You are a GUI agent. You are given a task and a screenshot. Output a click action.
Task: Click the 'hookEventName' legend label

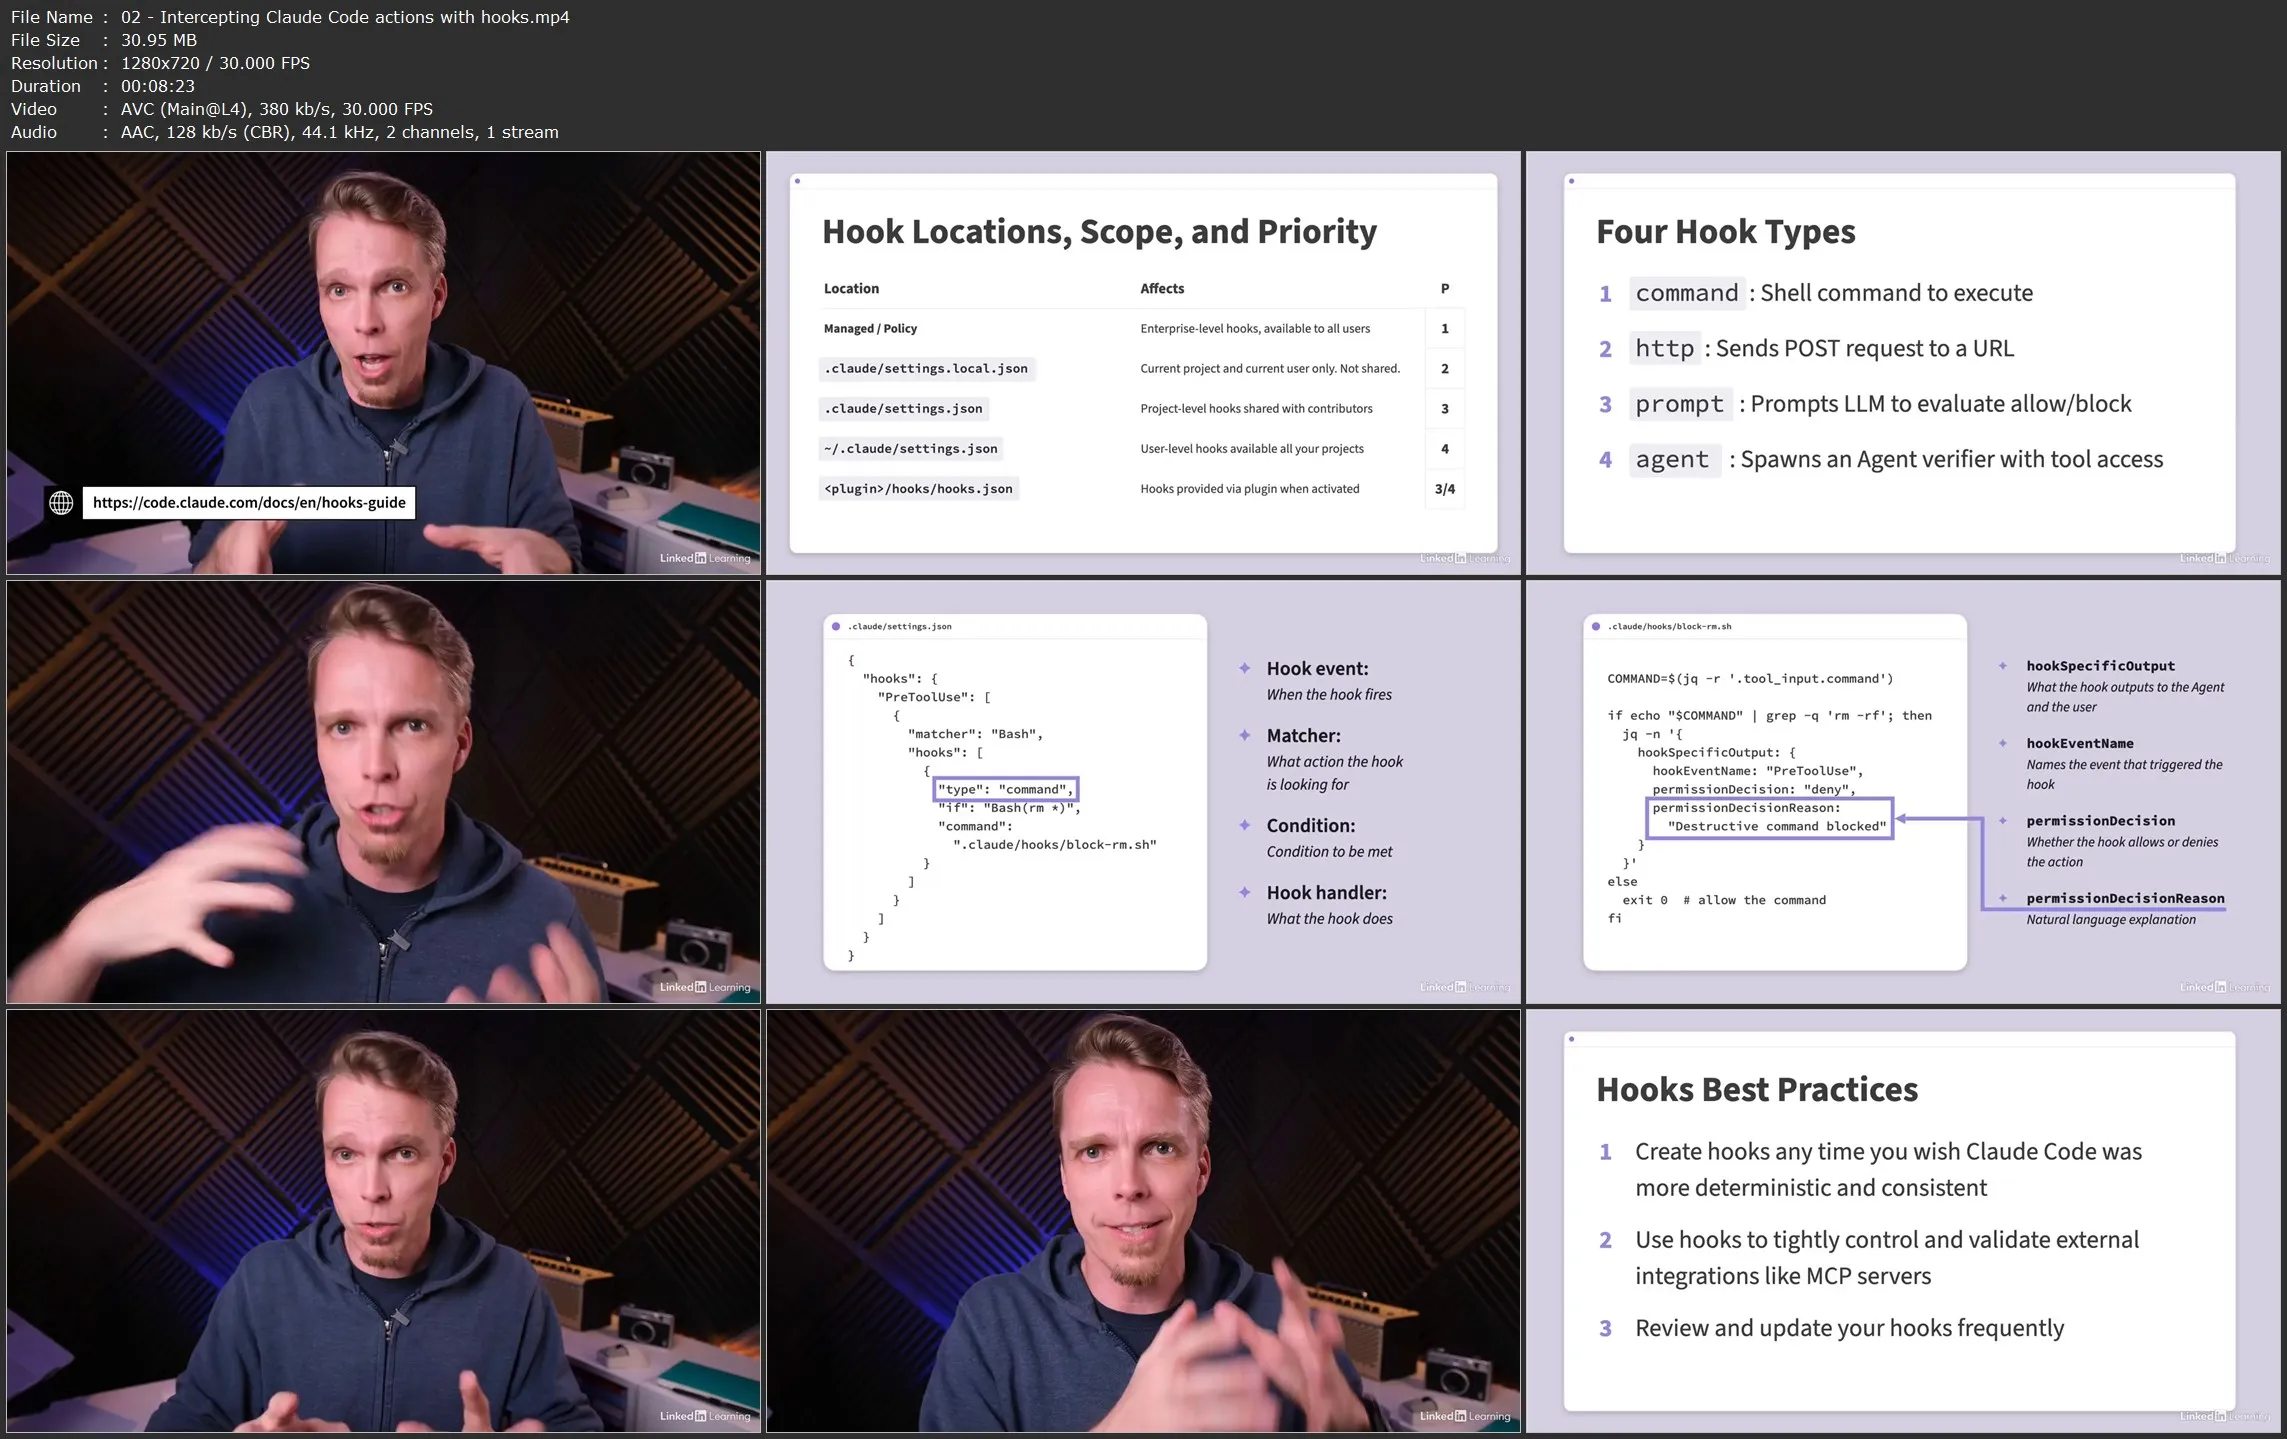(2080, 744)
